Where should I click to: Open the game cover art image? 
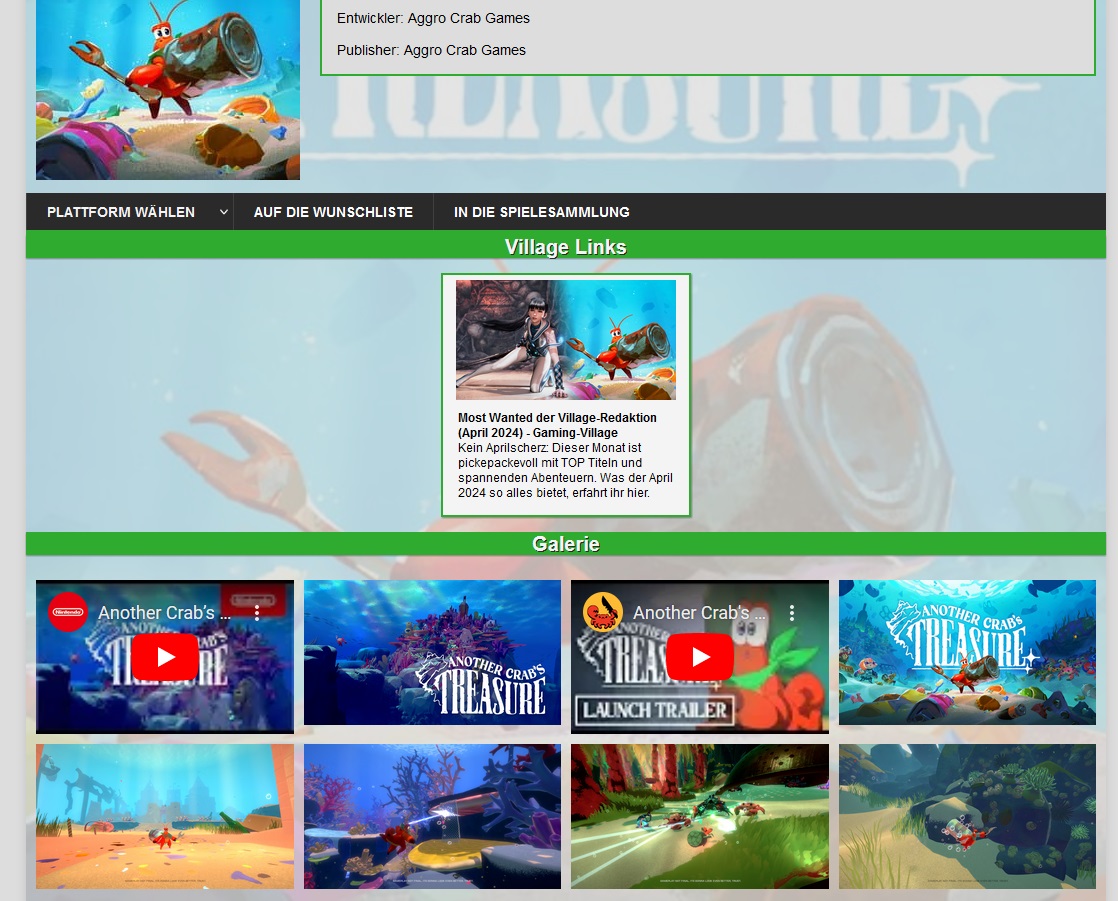pos(168,90)
